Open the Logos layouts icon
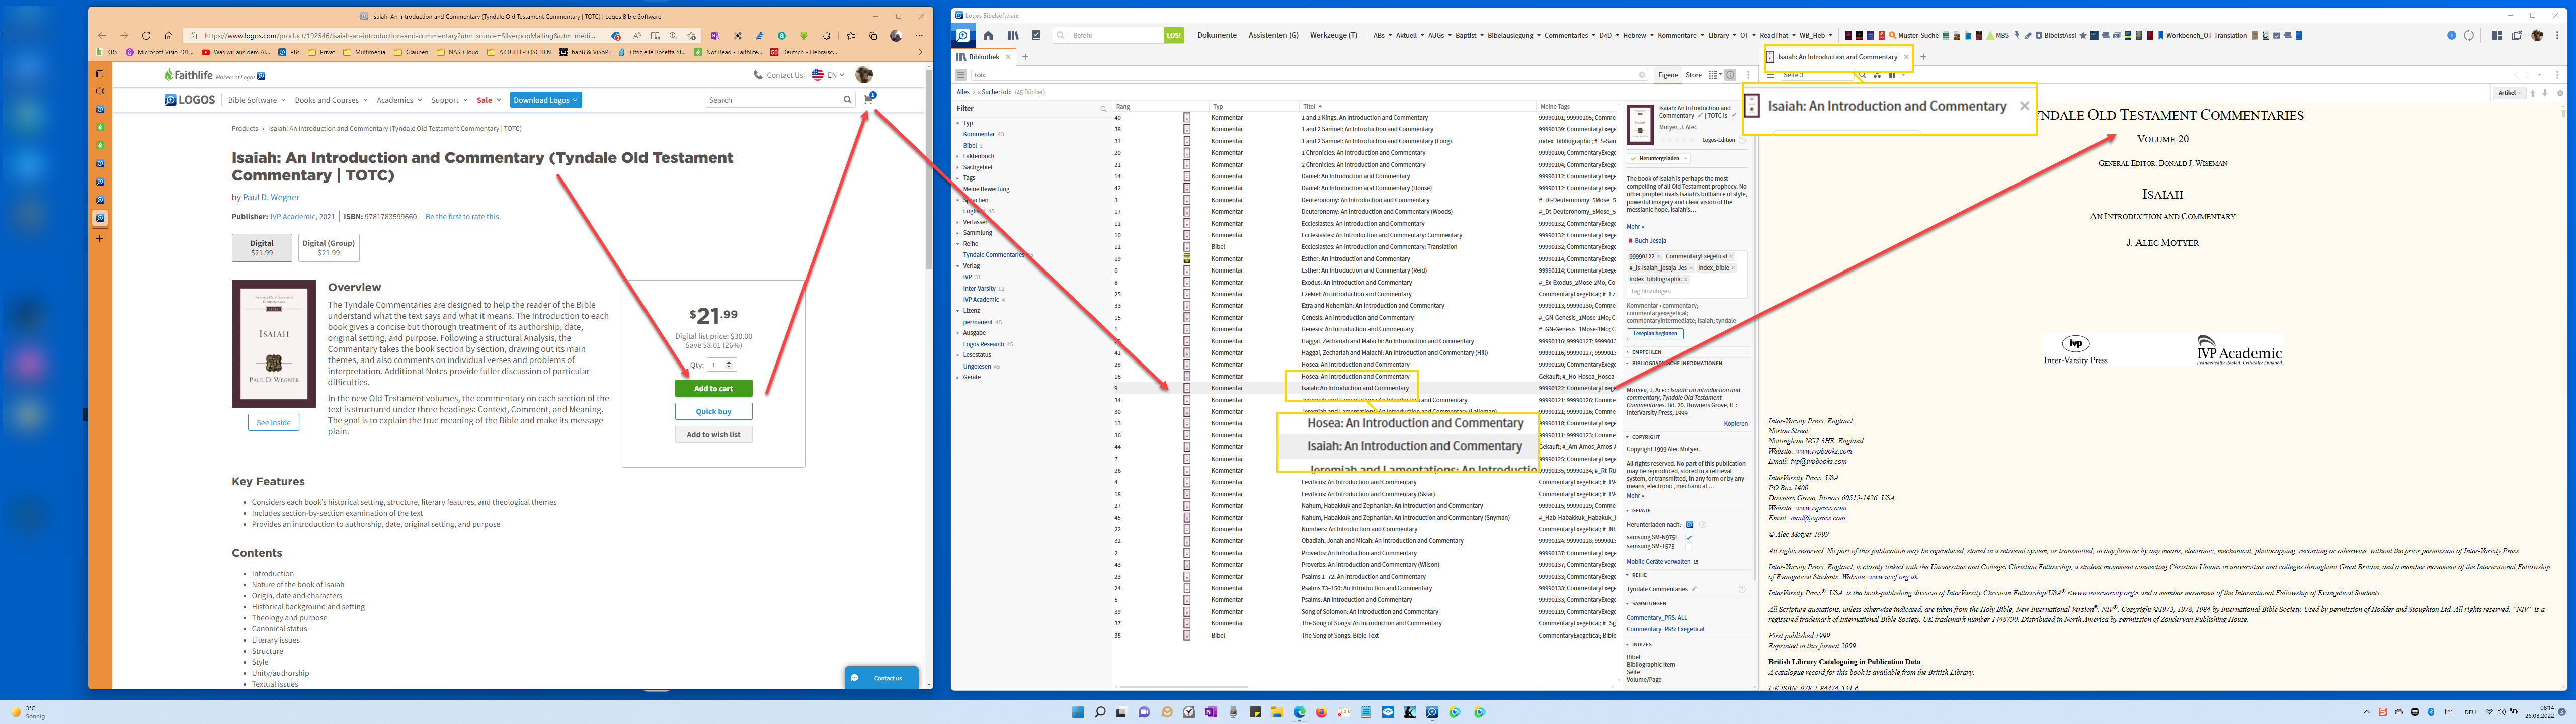Image resolution: width=2576 pixels, height=724 pixels. 2497,35
